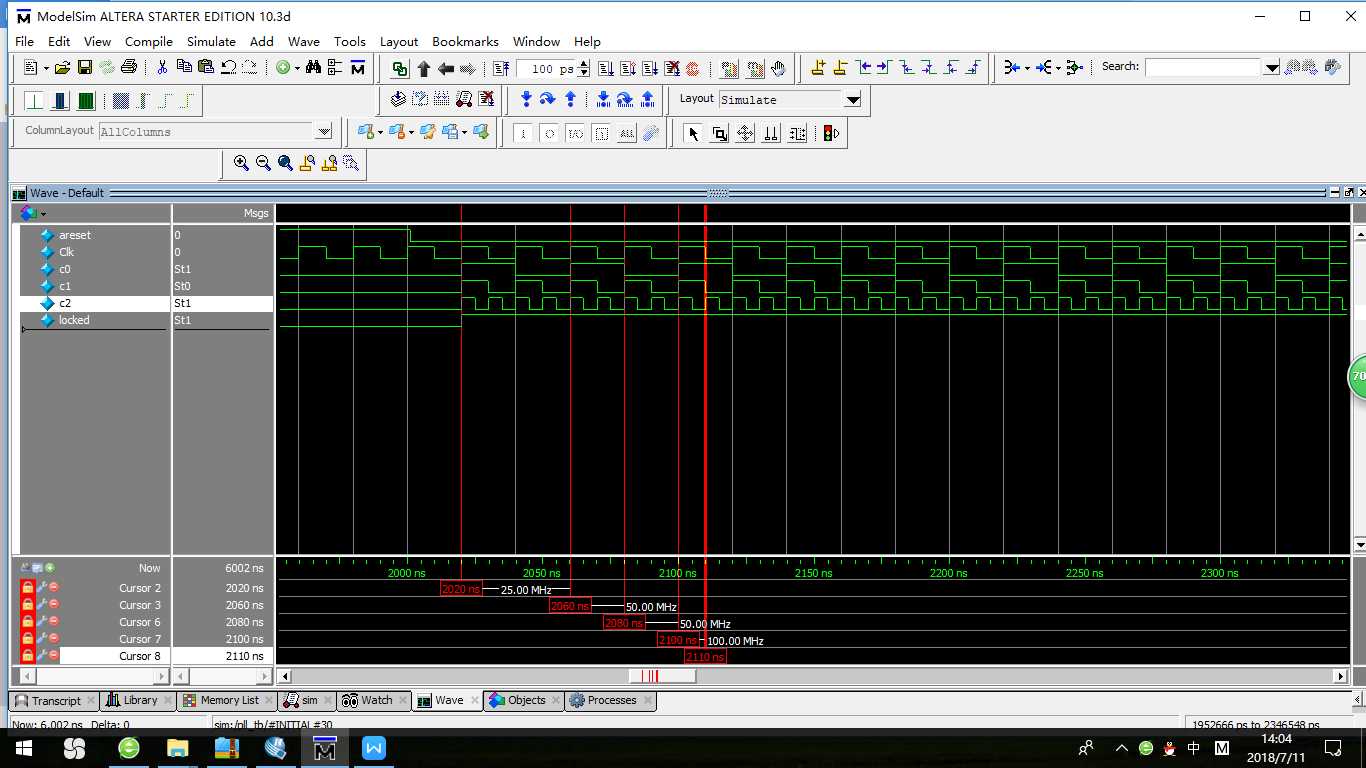Click the Open file folder icon
Viewport: 1366px width, 768px height.
[62, 68]
